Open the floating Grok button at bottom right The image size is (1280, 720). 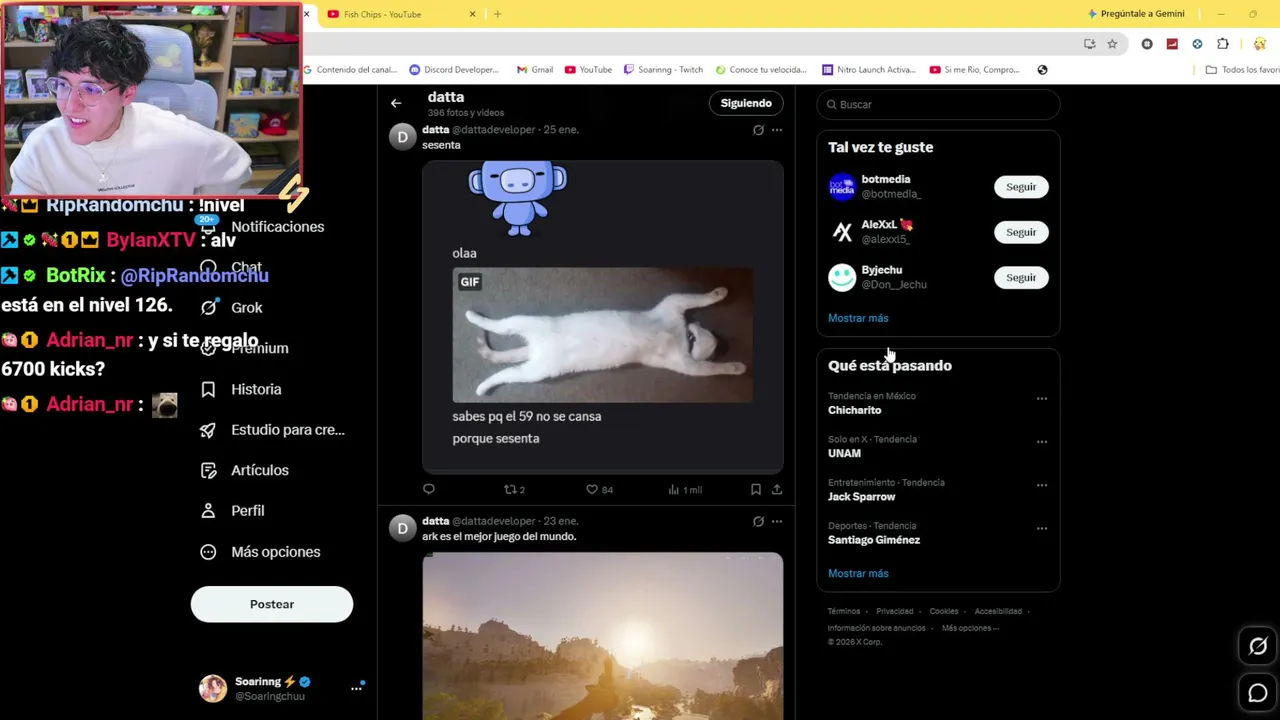pyautogui.click(x=1258, y=647)
